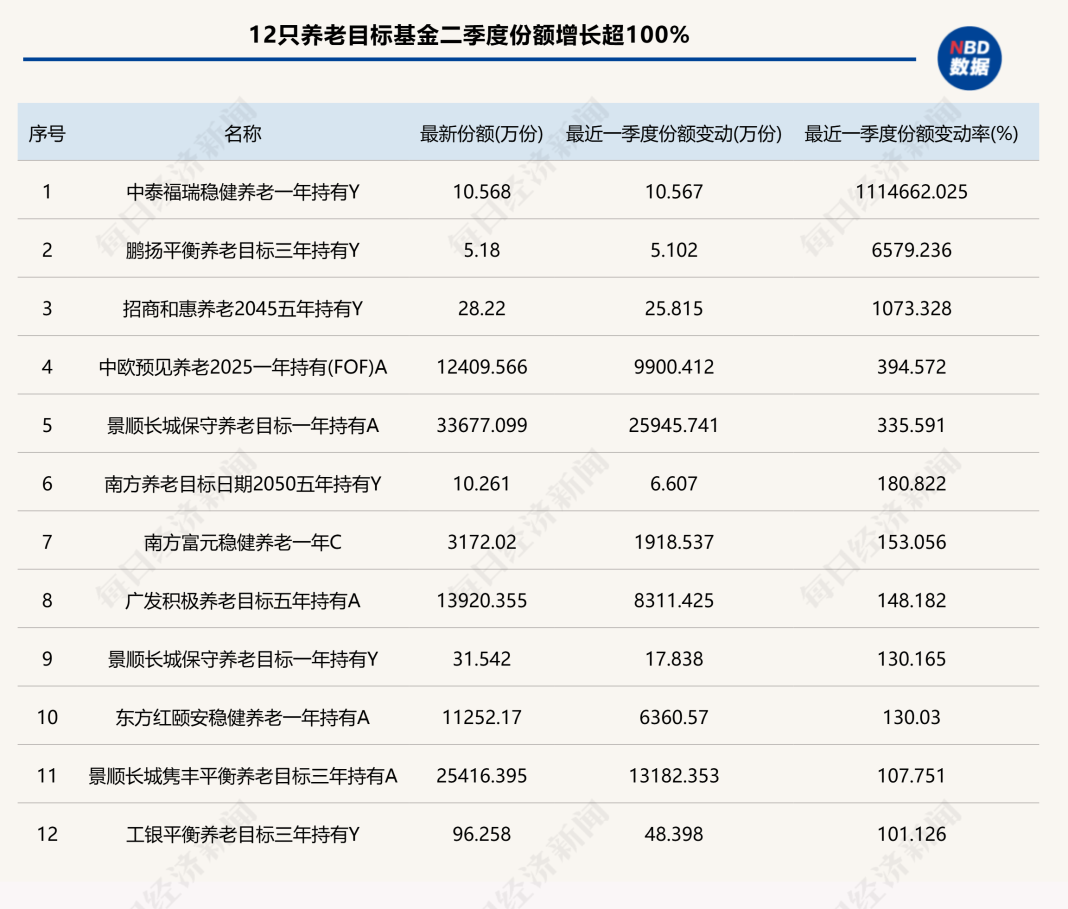
Task: Click the 名称 column header
Action: coord(242,133)
